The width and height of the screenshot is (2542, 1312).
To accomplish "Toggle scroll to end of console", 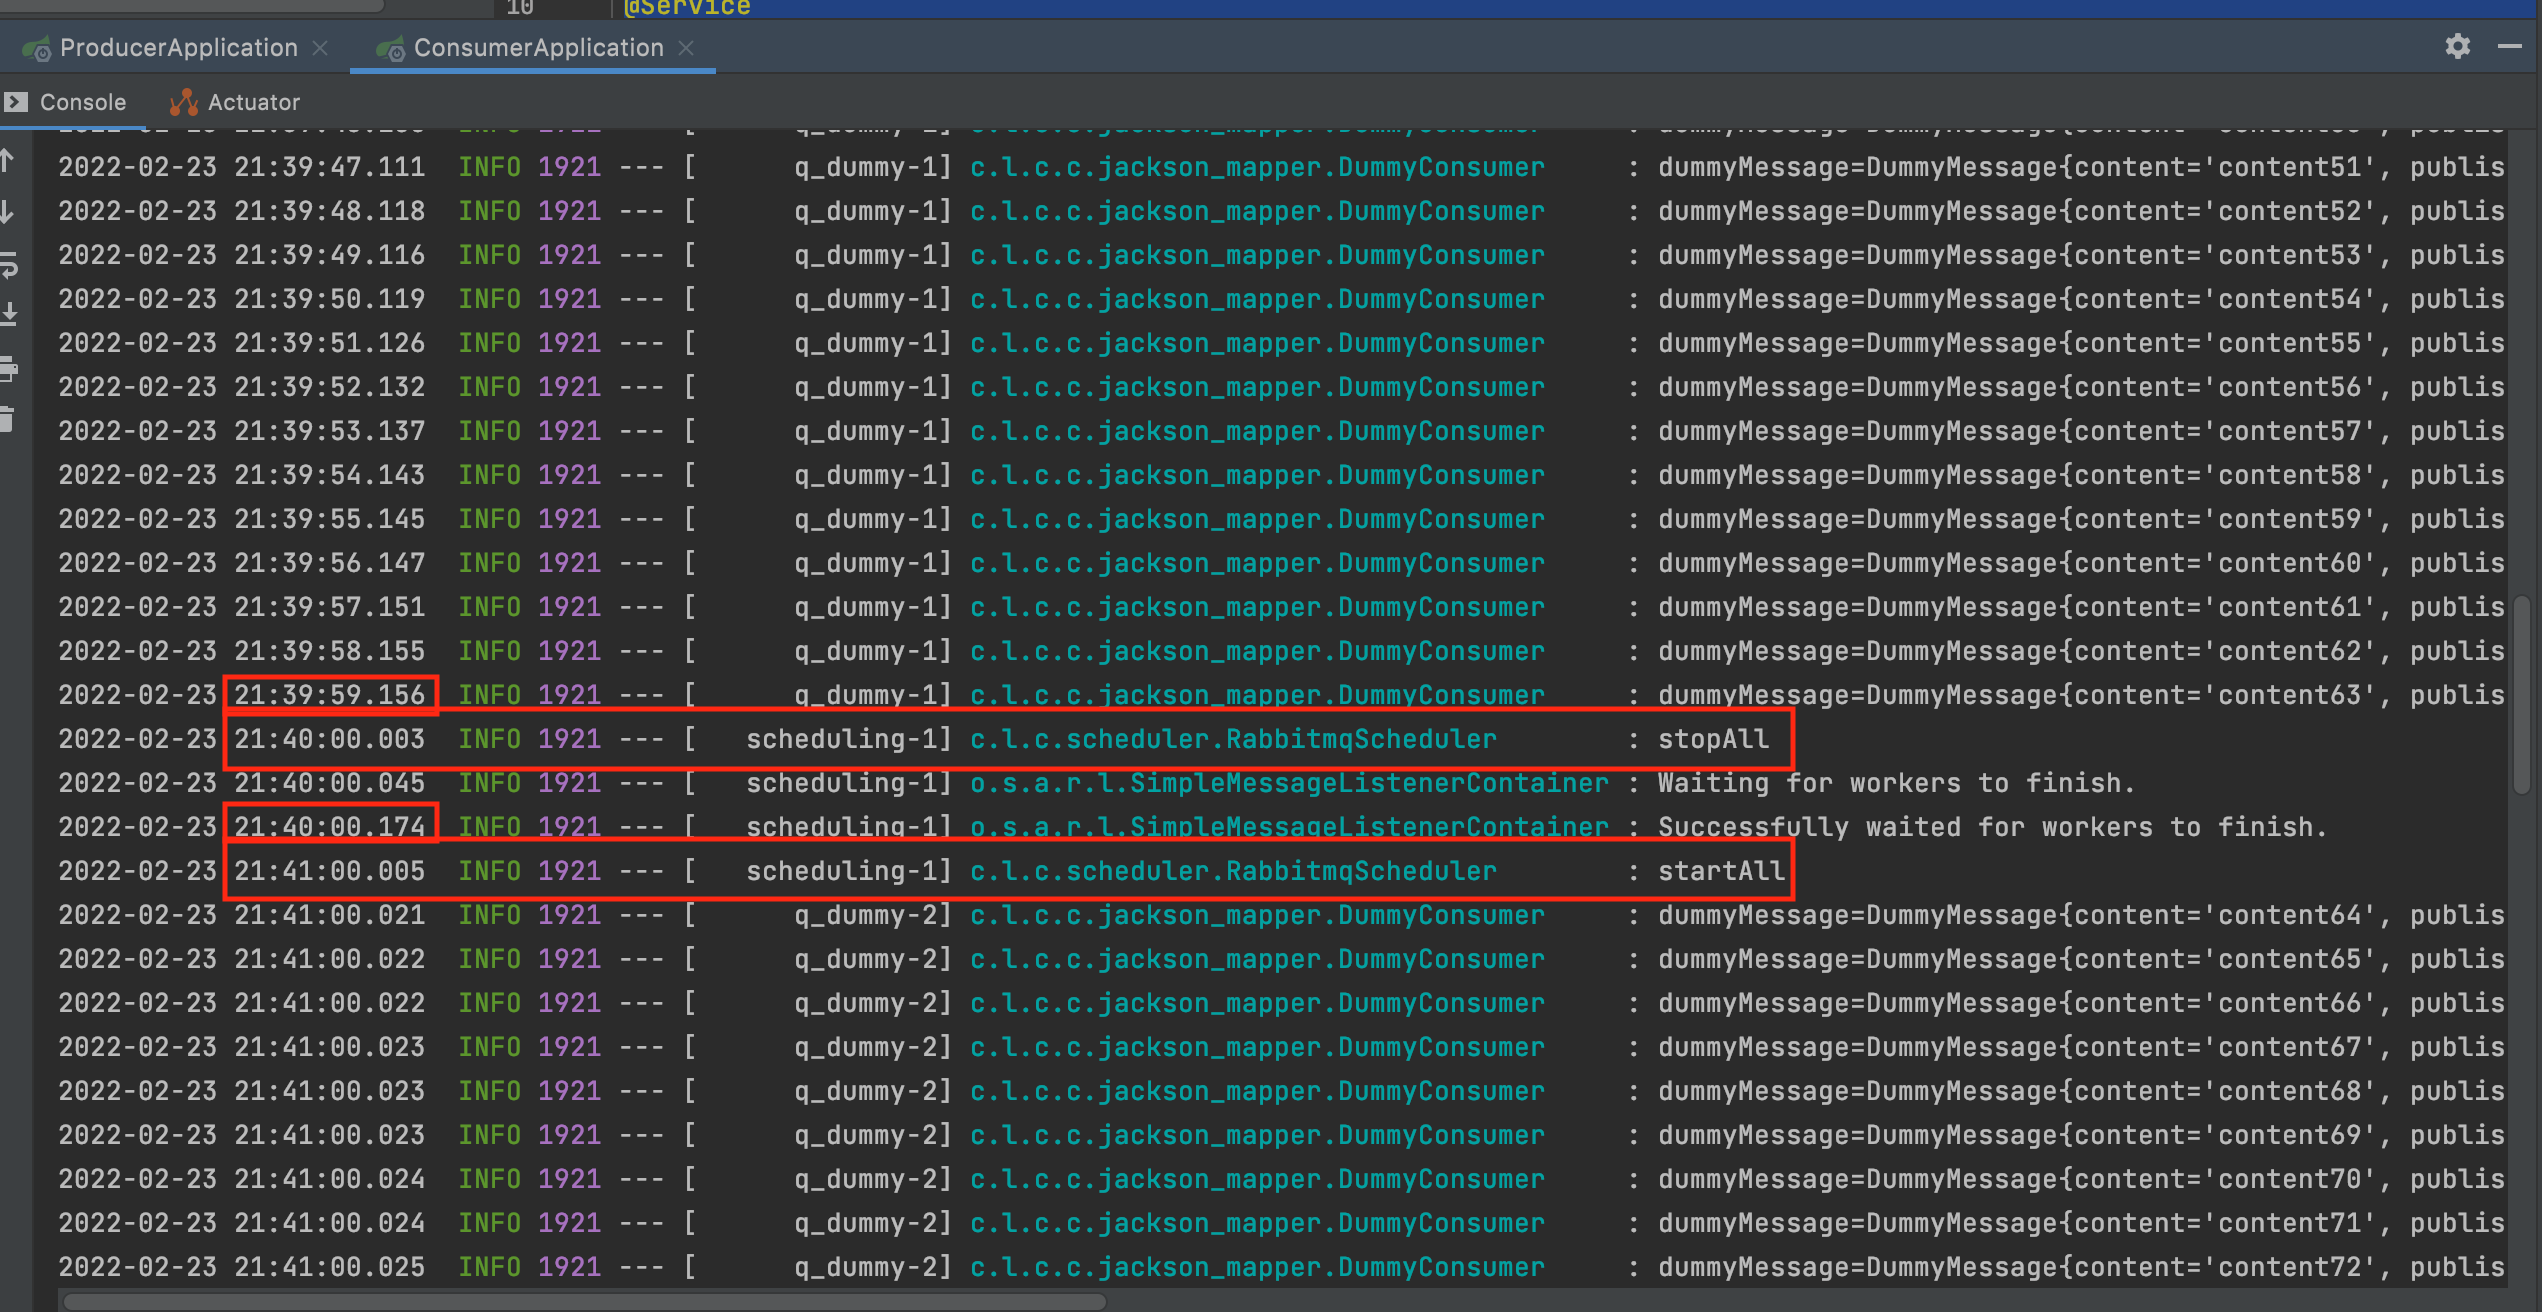I will (x=8, y=315).
